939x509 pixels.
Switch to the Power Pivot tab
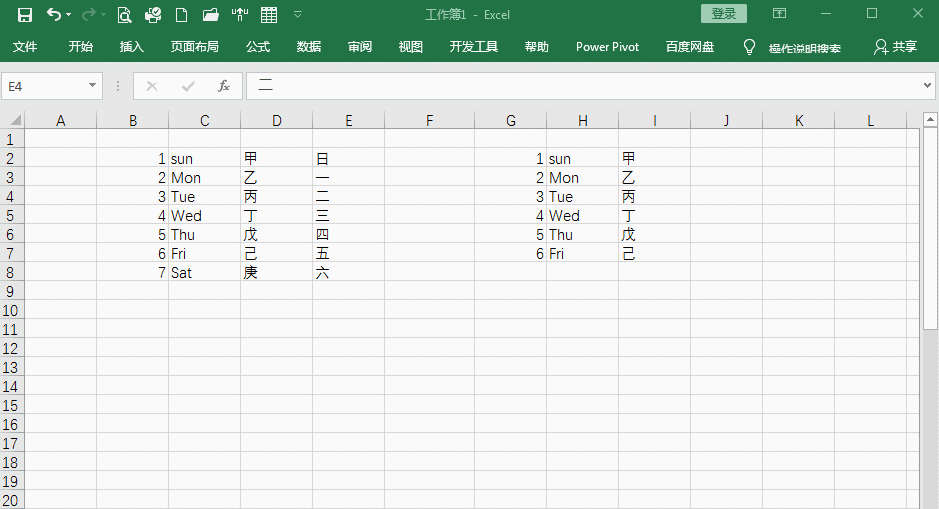point(607,47)
